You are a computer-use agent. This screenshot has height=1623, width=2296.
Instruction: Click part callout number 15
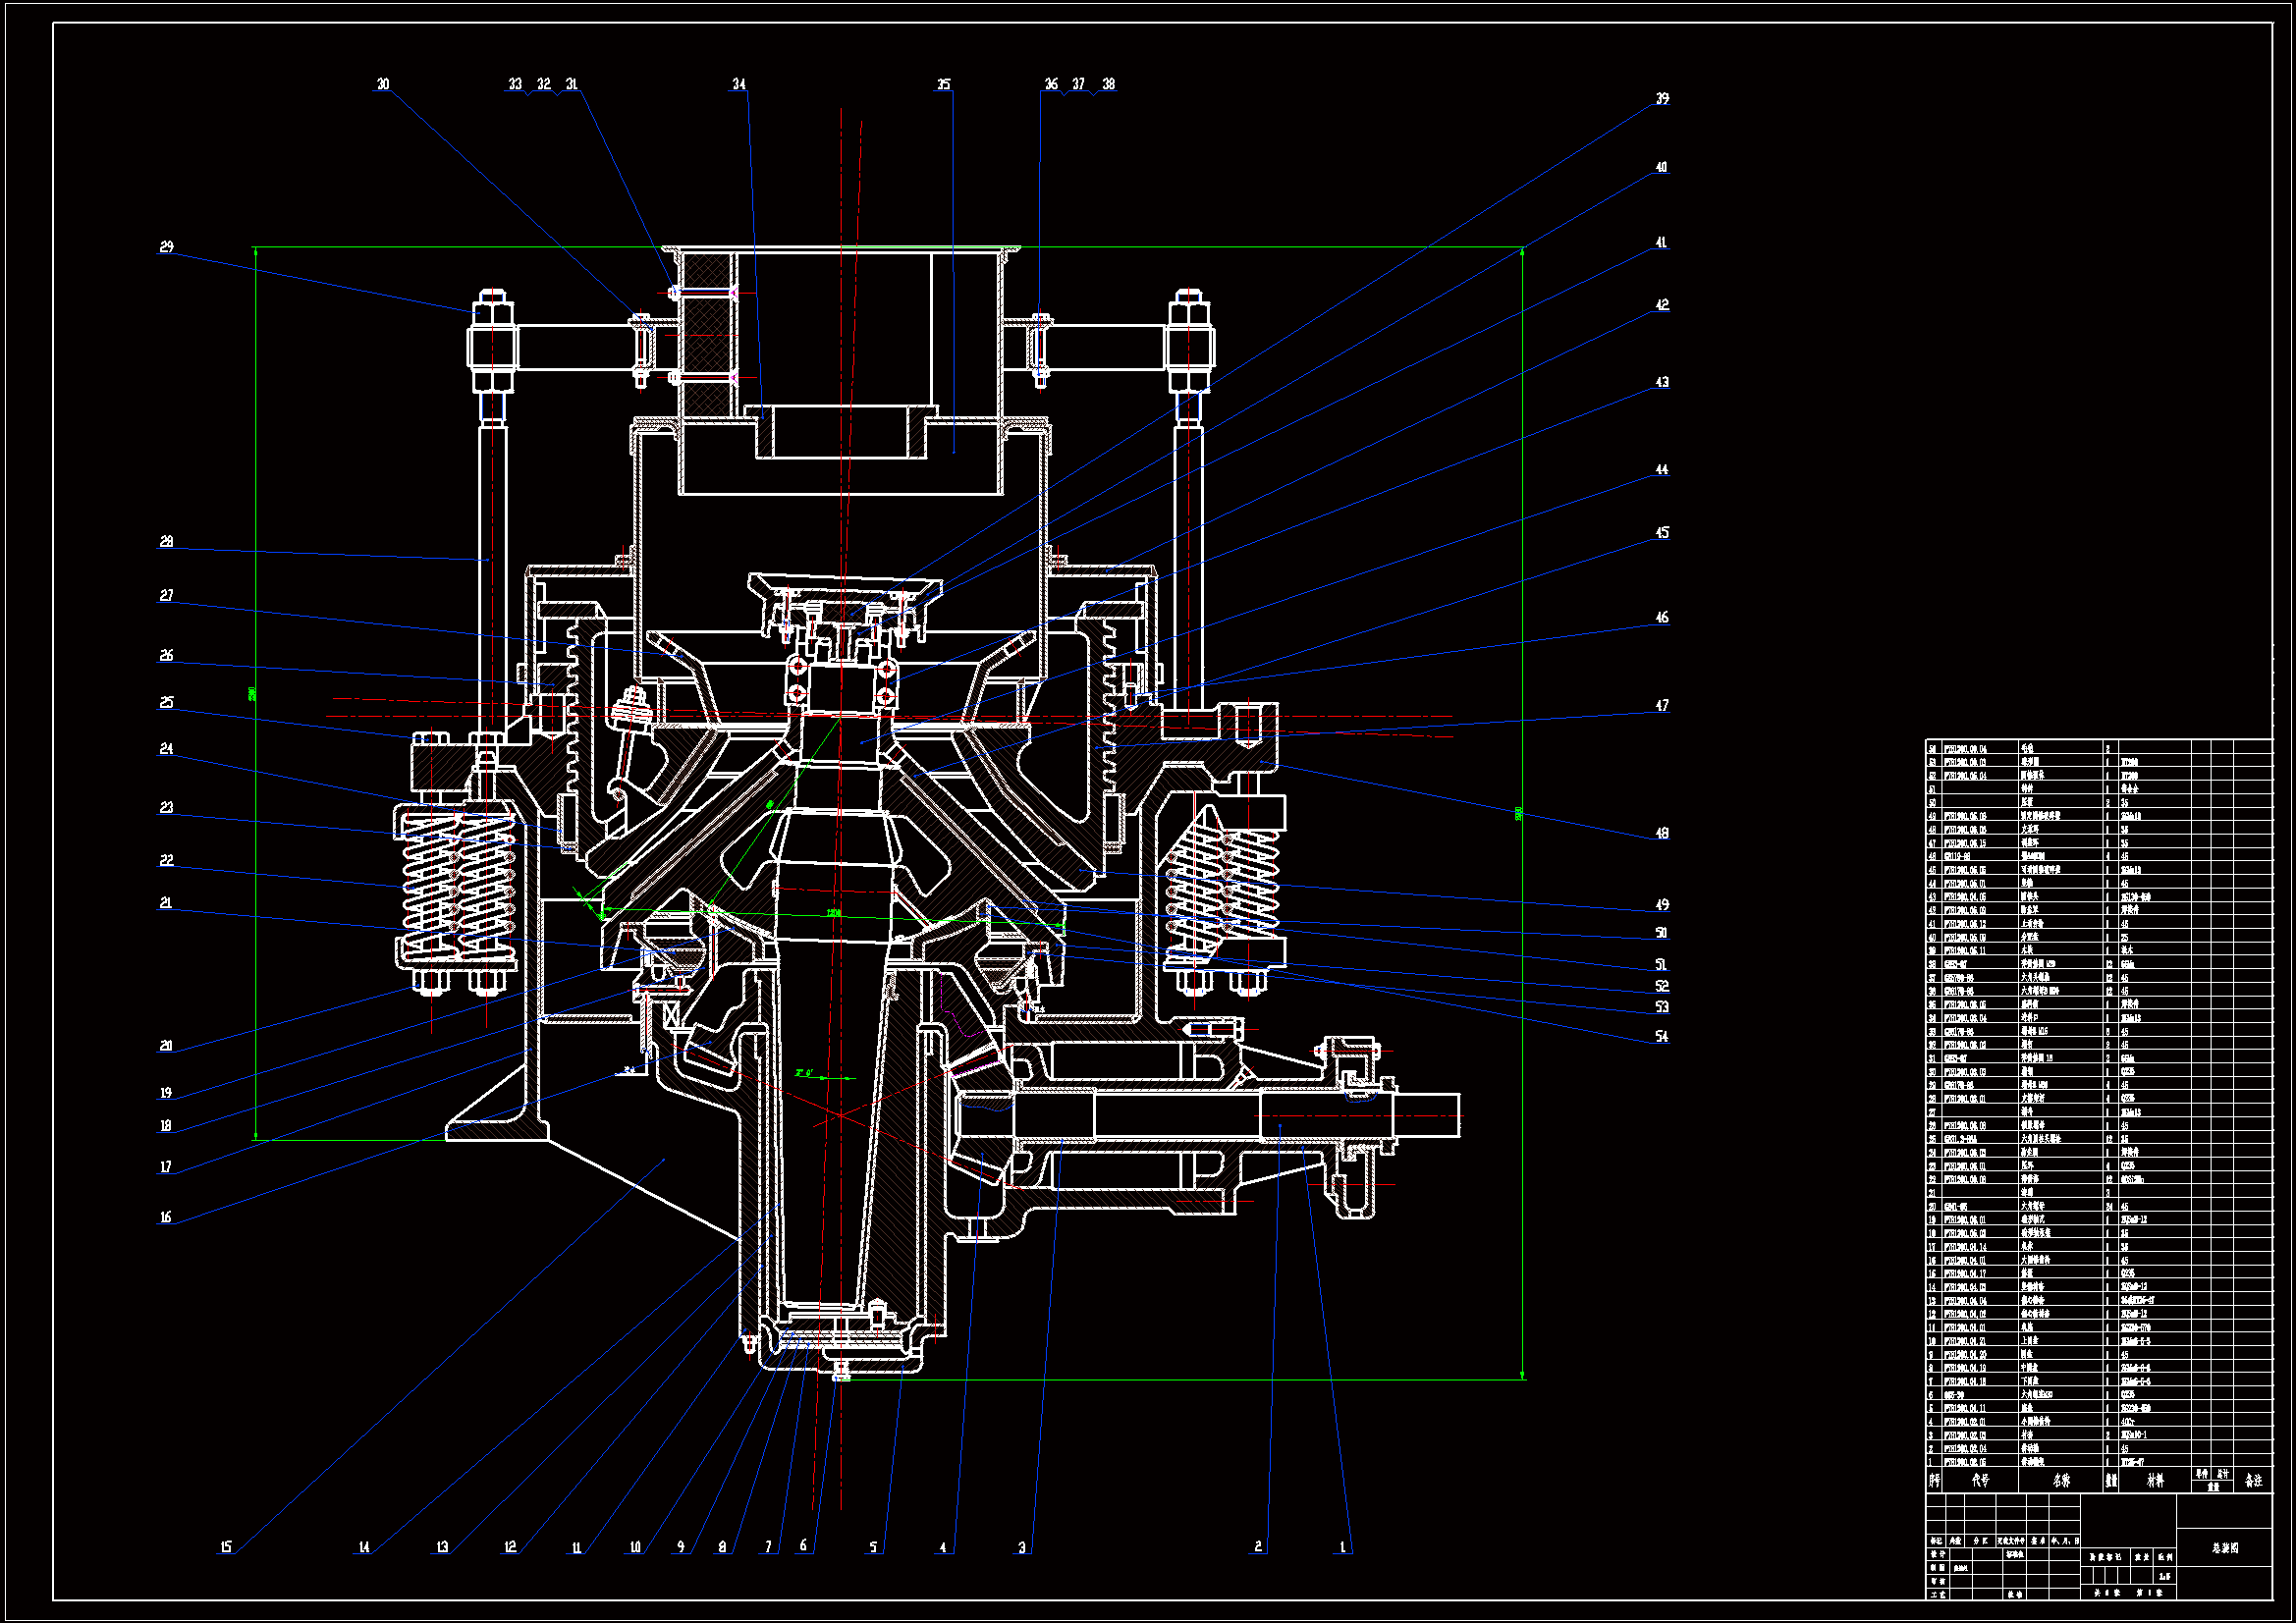point(226,1546)
